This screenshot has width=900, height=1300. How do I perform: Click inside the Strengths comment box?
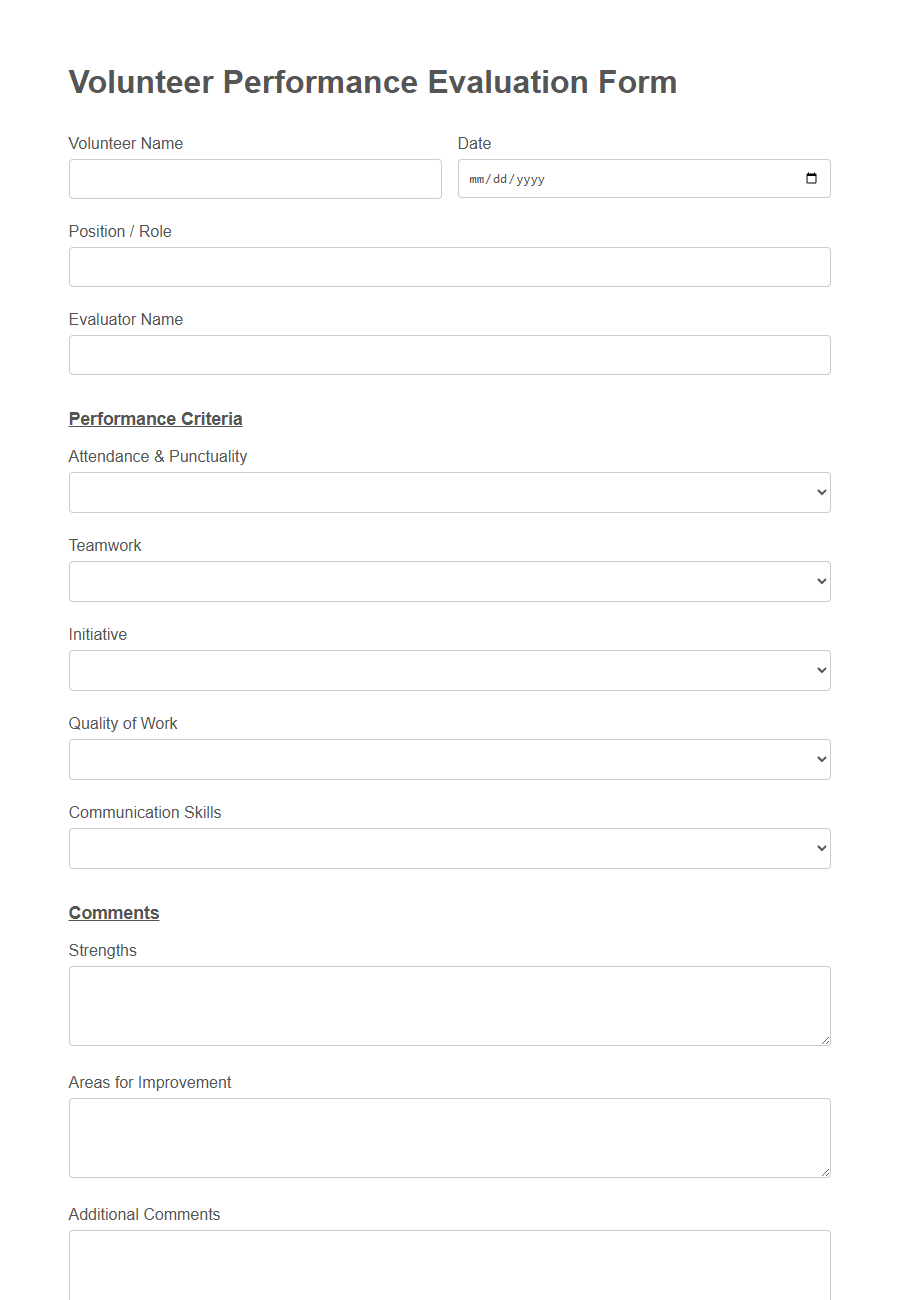(450, 1005)
